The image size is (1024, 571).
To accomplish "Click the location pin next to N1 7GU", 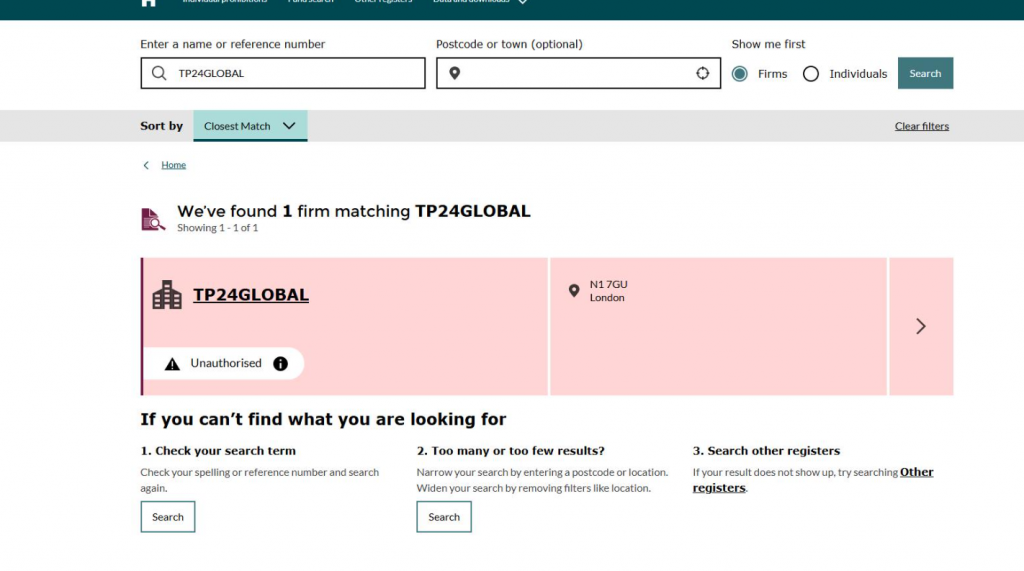I will tap(573, 291).
